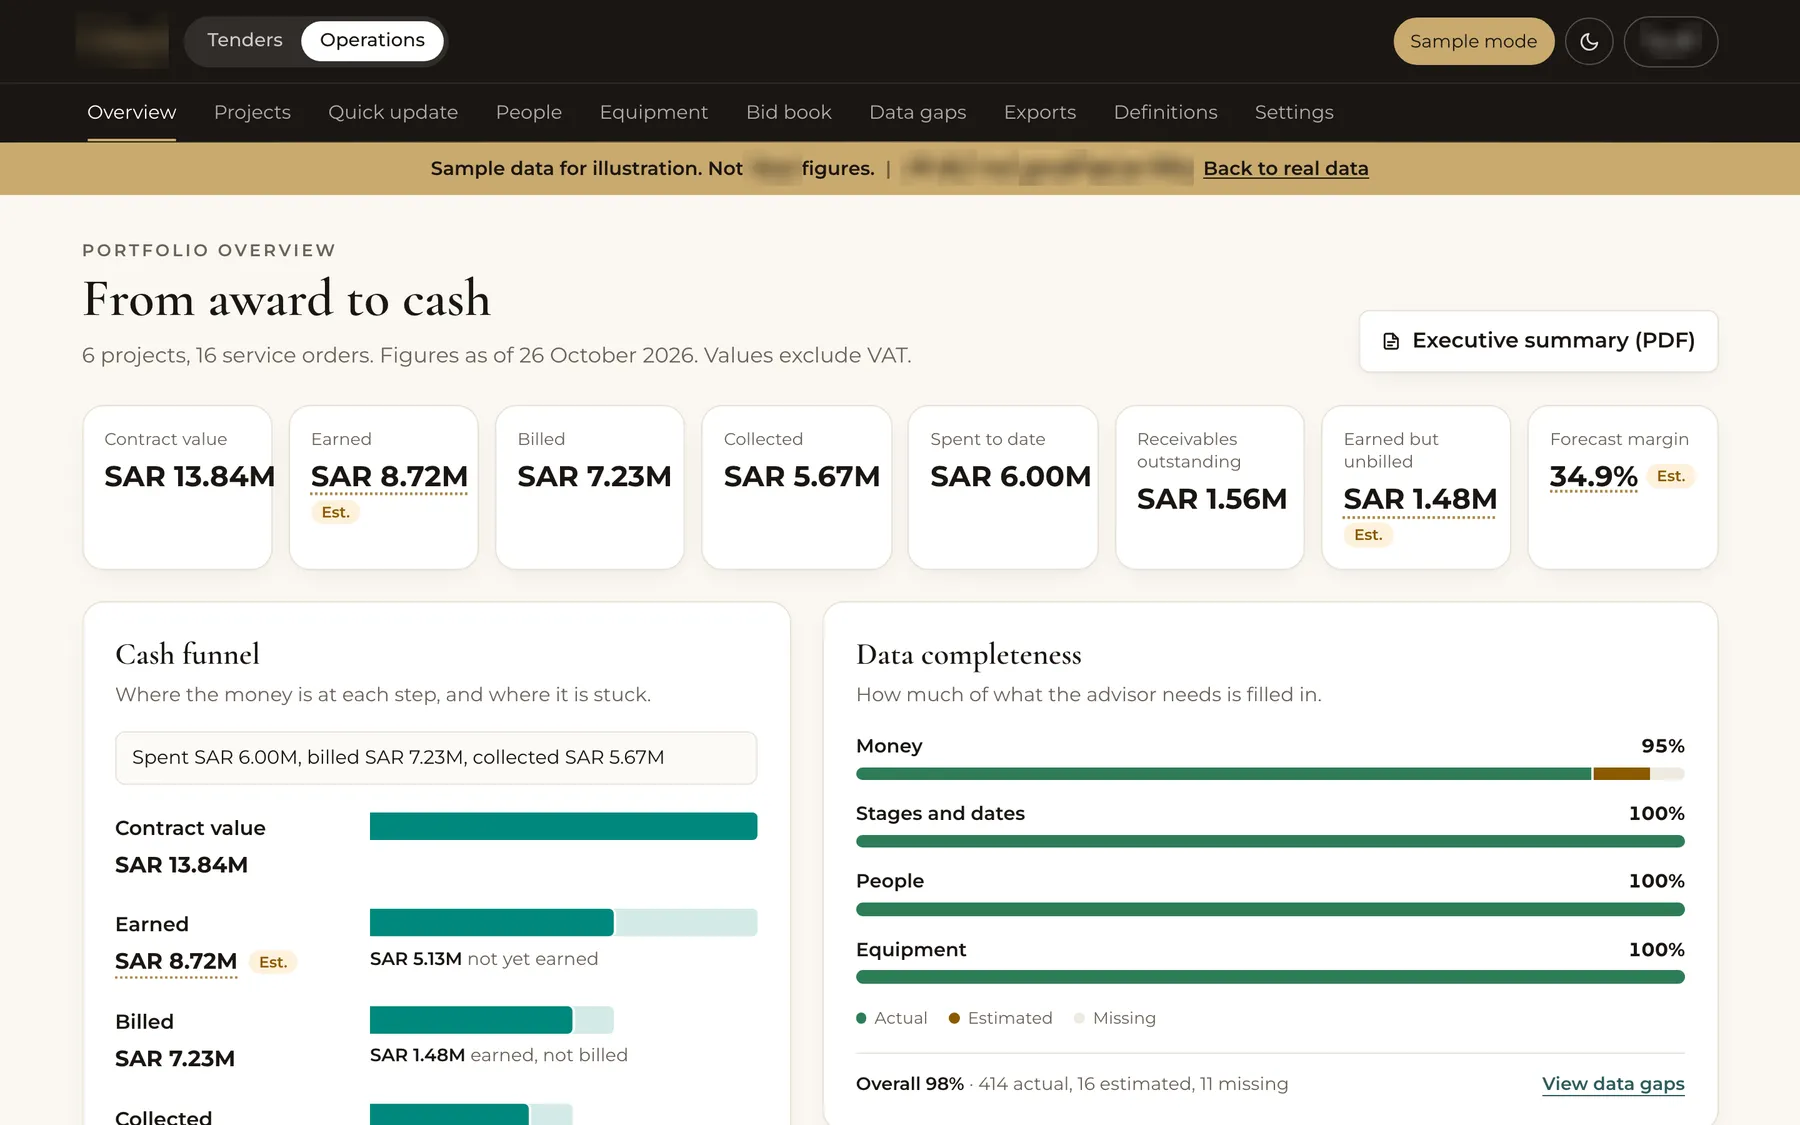Select the Operations segment
This screenshot has height=1125, width=1800.
point(372,40)
